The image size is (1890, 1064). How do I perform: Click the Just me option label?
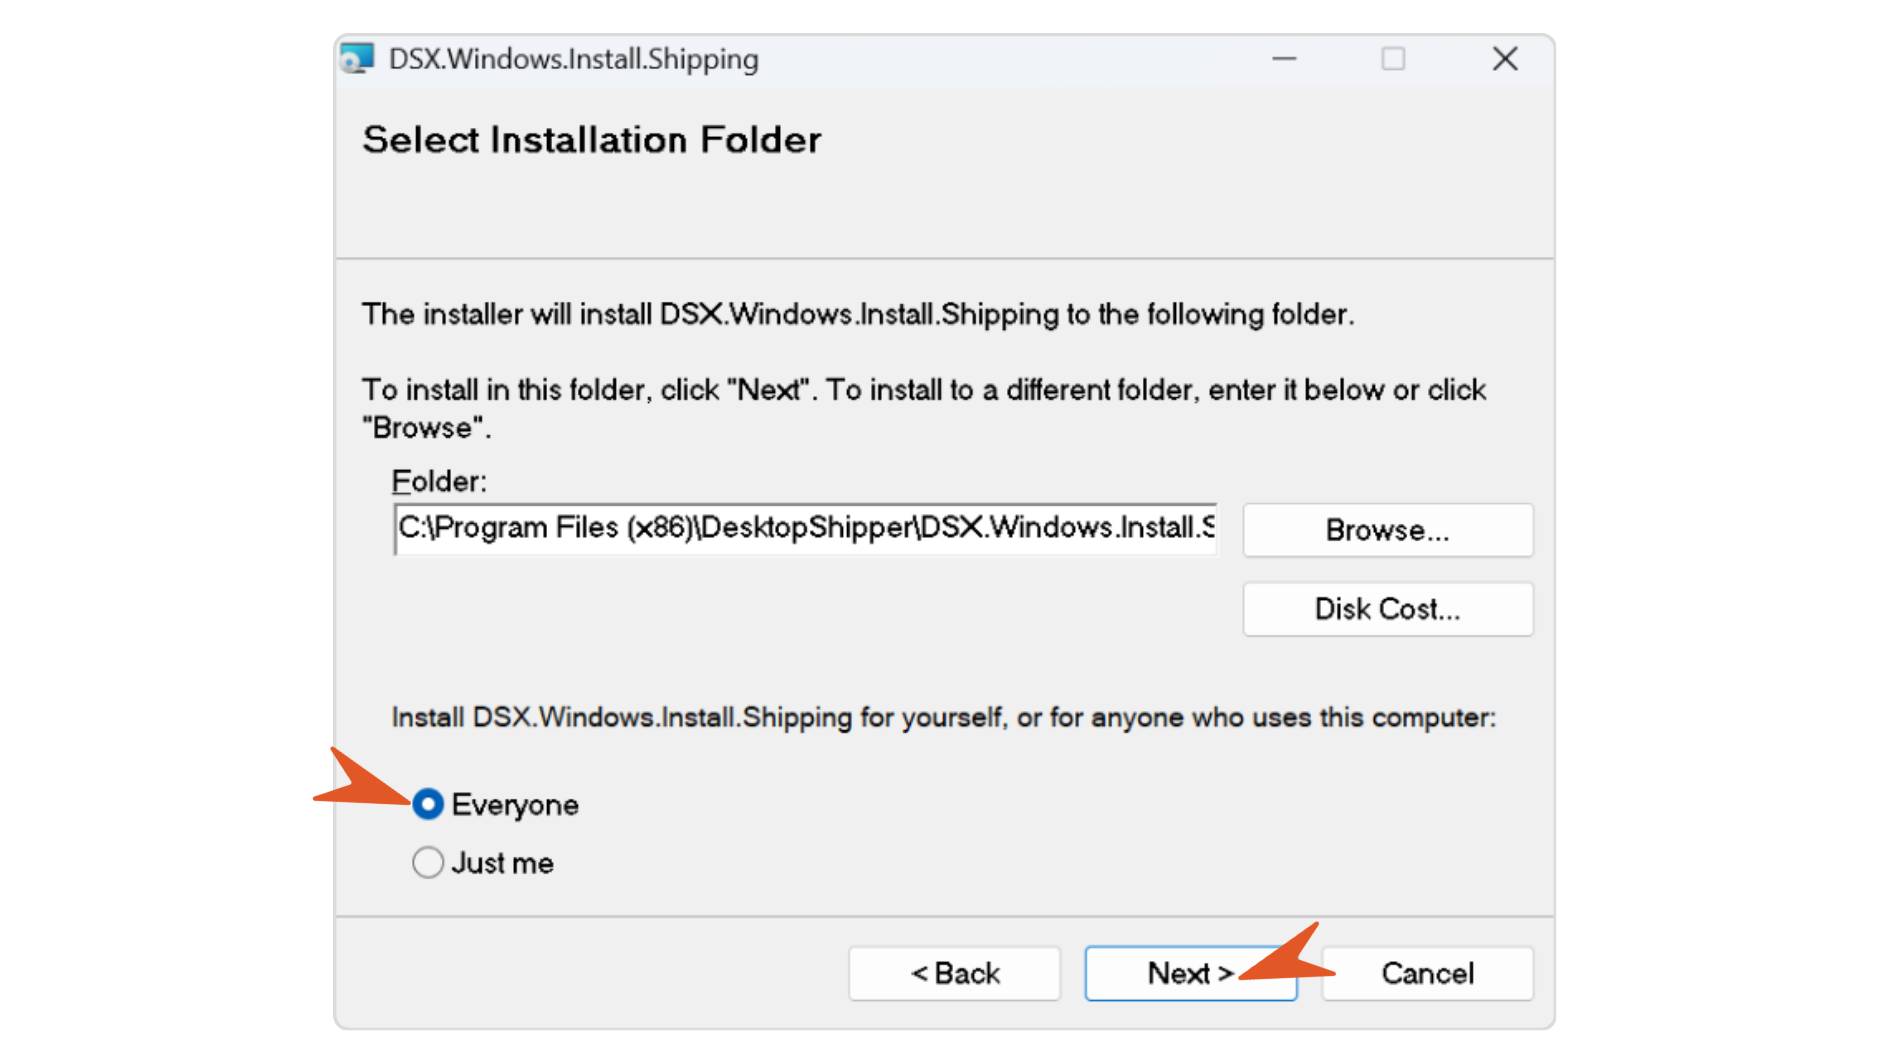[x=502, y=863]
